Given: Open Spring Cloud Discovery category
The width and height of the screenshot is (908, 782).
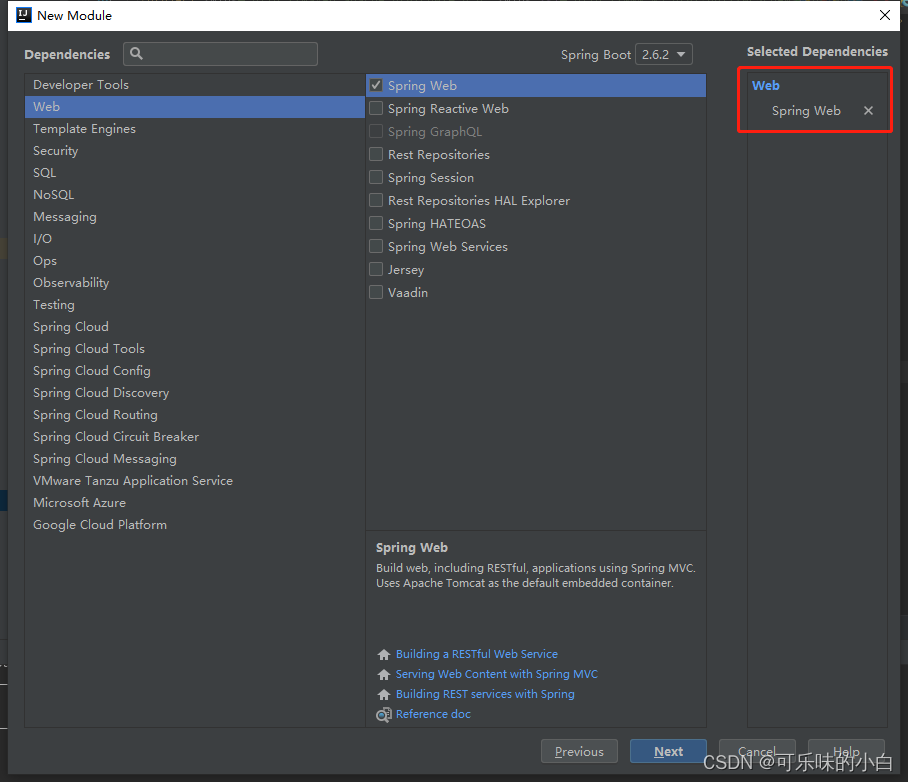Looking at the screenshot, I should [x=195, y=393].
